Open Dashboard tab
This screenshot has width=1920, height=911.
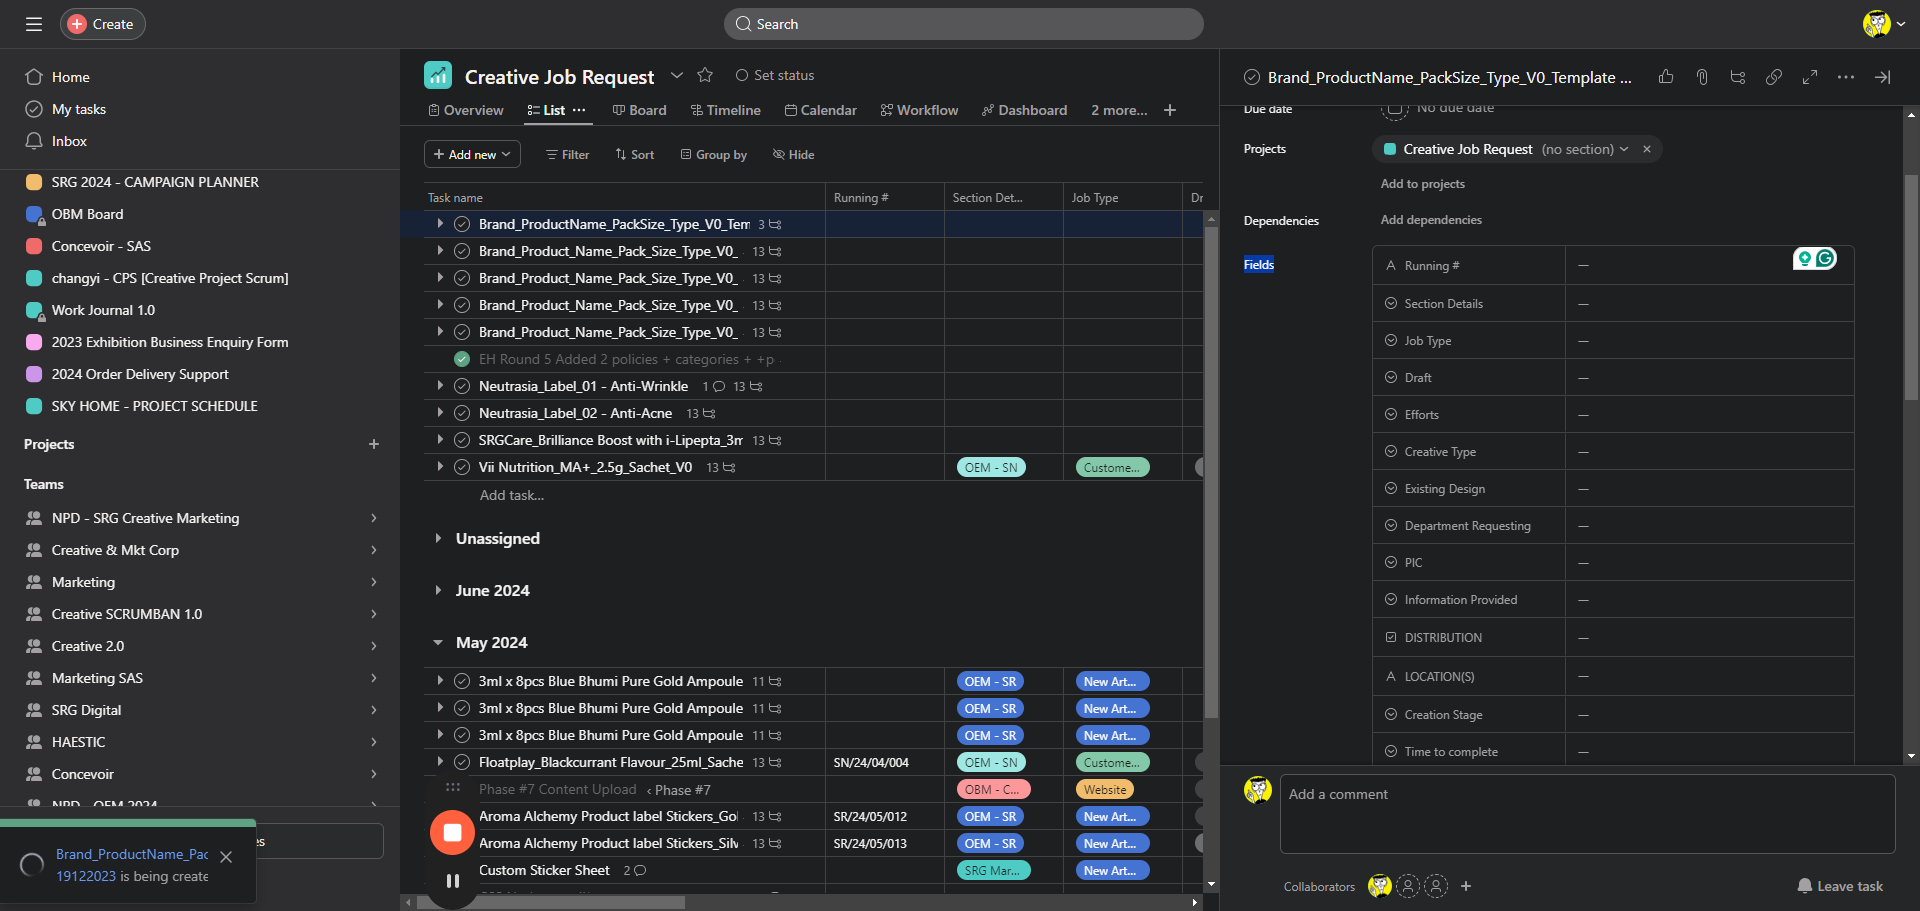1024,110
